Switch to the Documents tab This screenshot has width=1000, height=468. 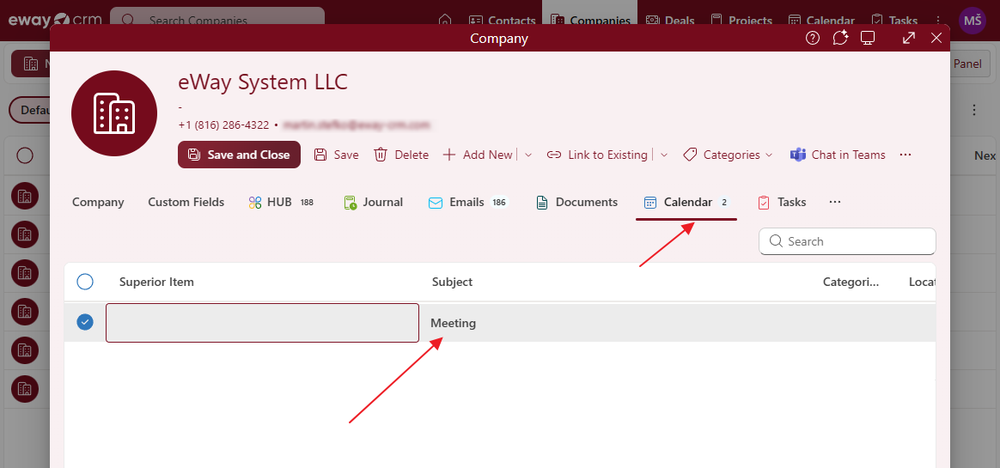[x=577, y=202]
